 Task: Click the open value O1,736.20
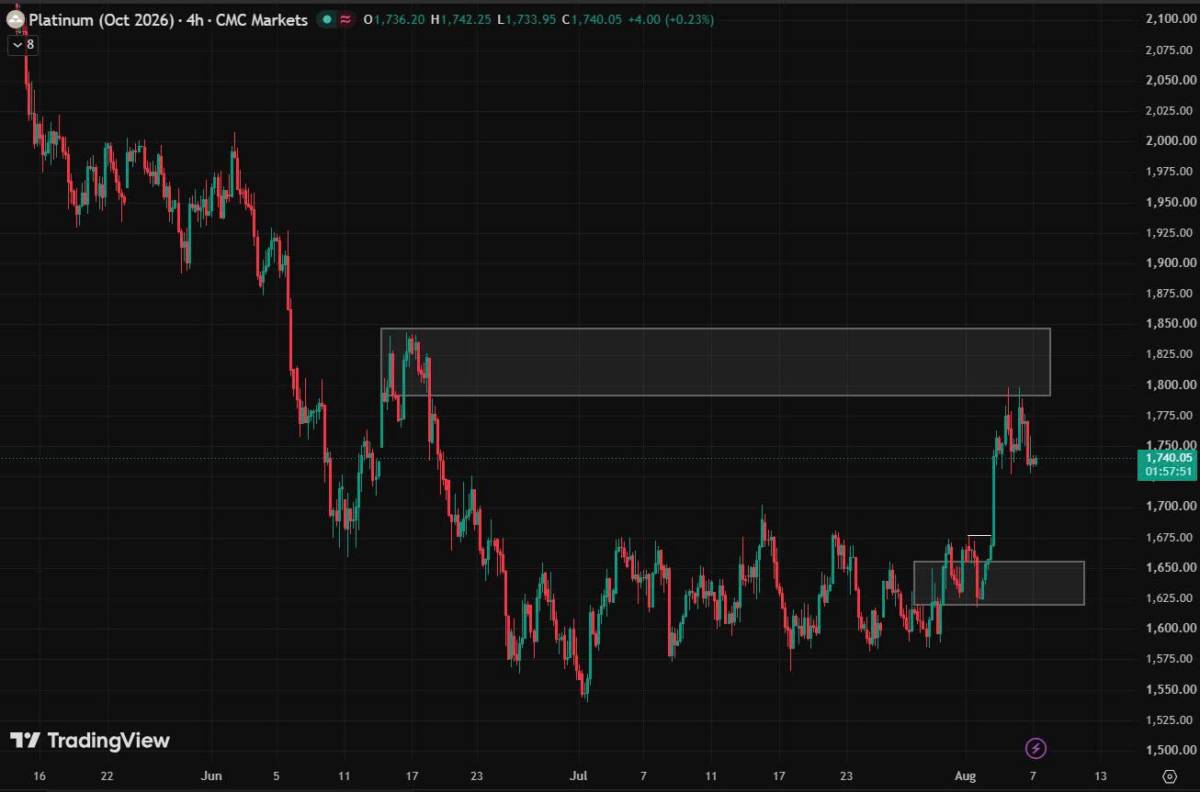pos(393,20)
